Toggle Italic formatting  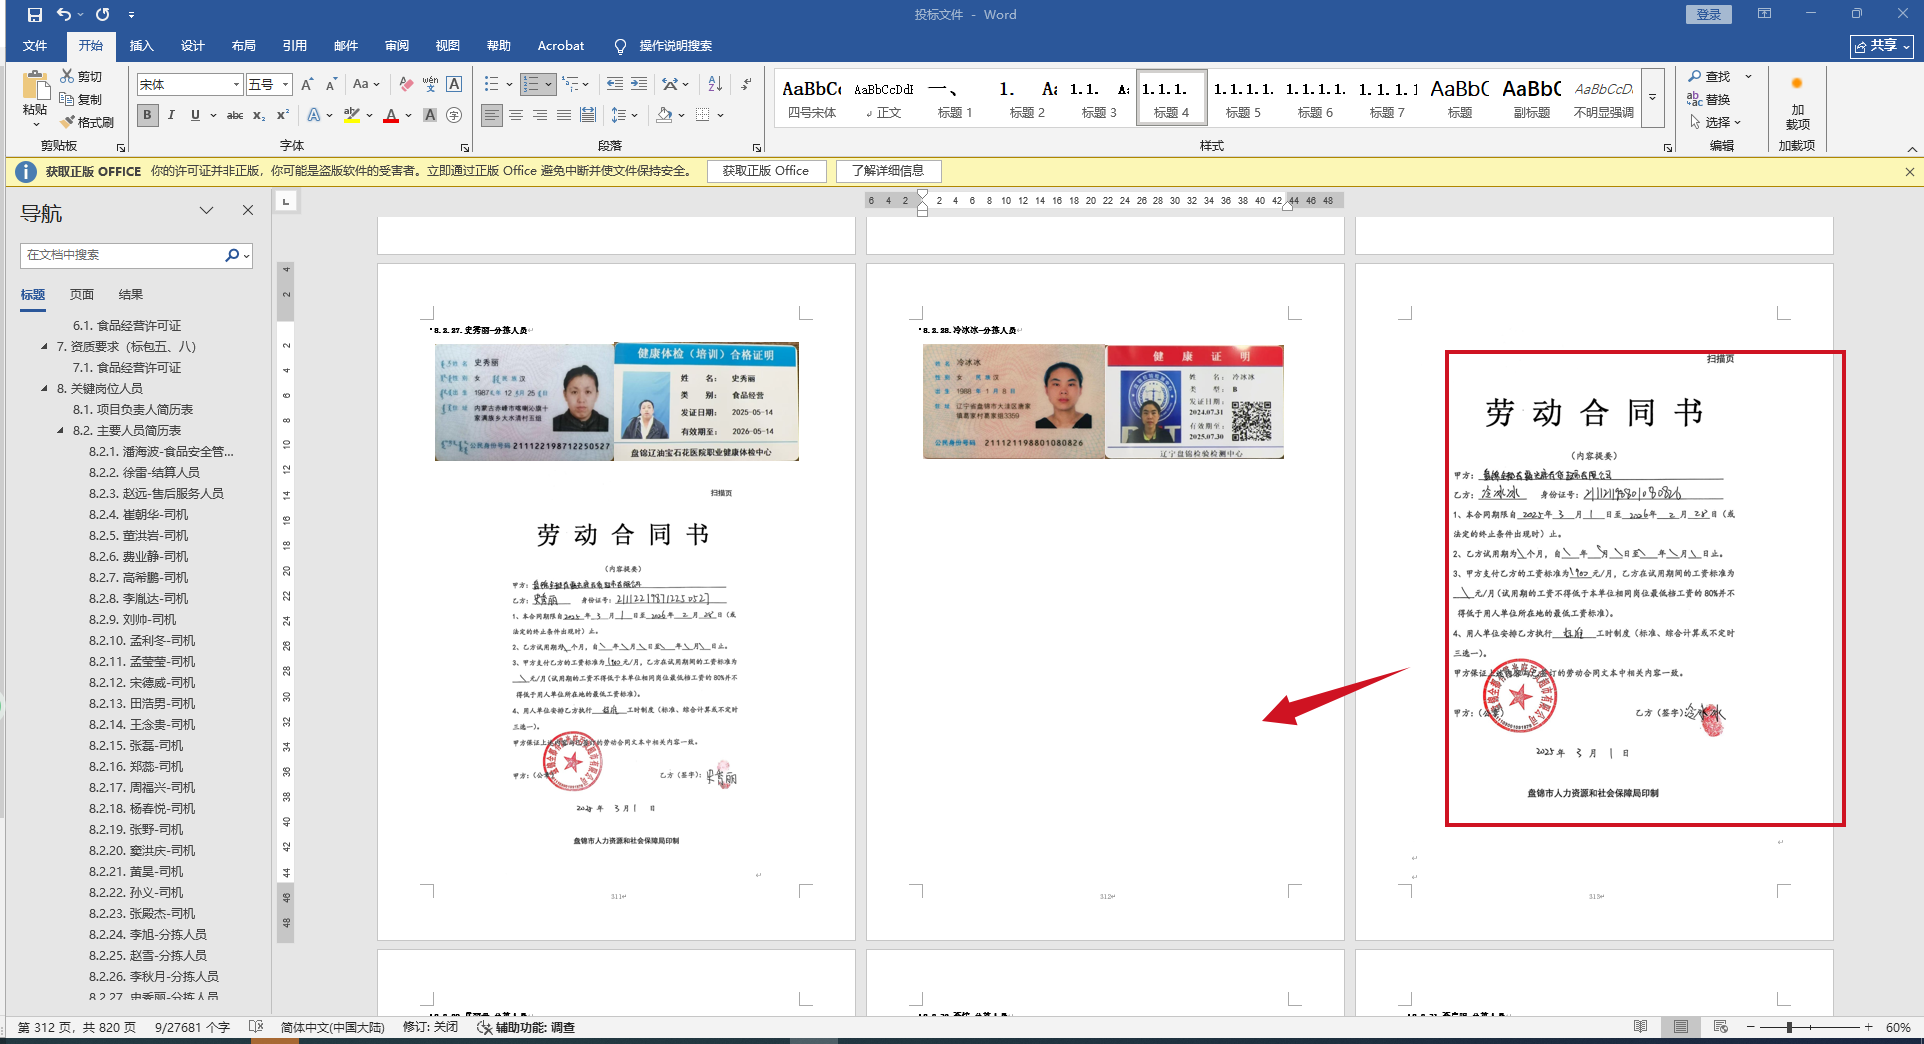click(172, 115)
